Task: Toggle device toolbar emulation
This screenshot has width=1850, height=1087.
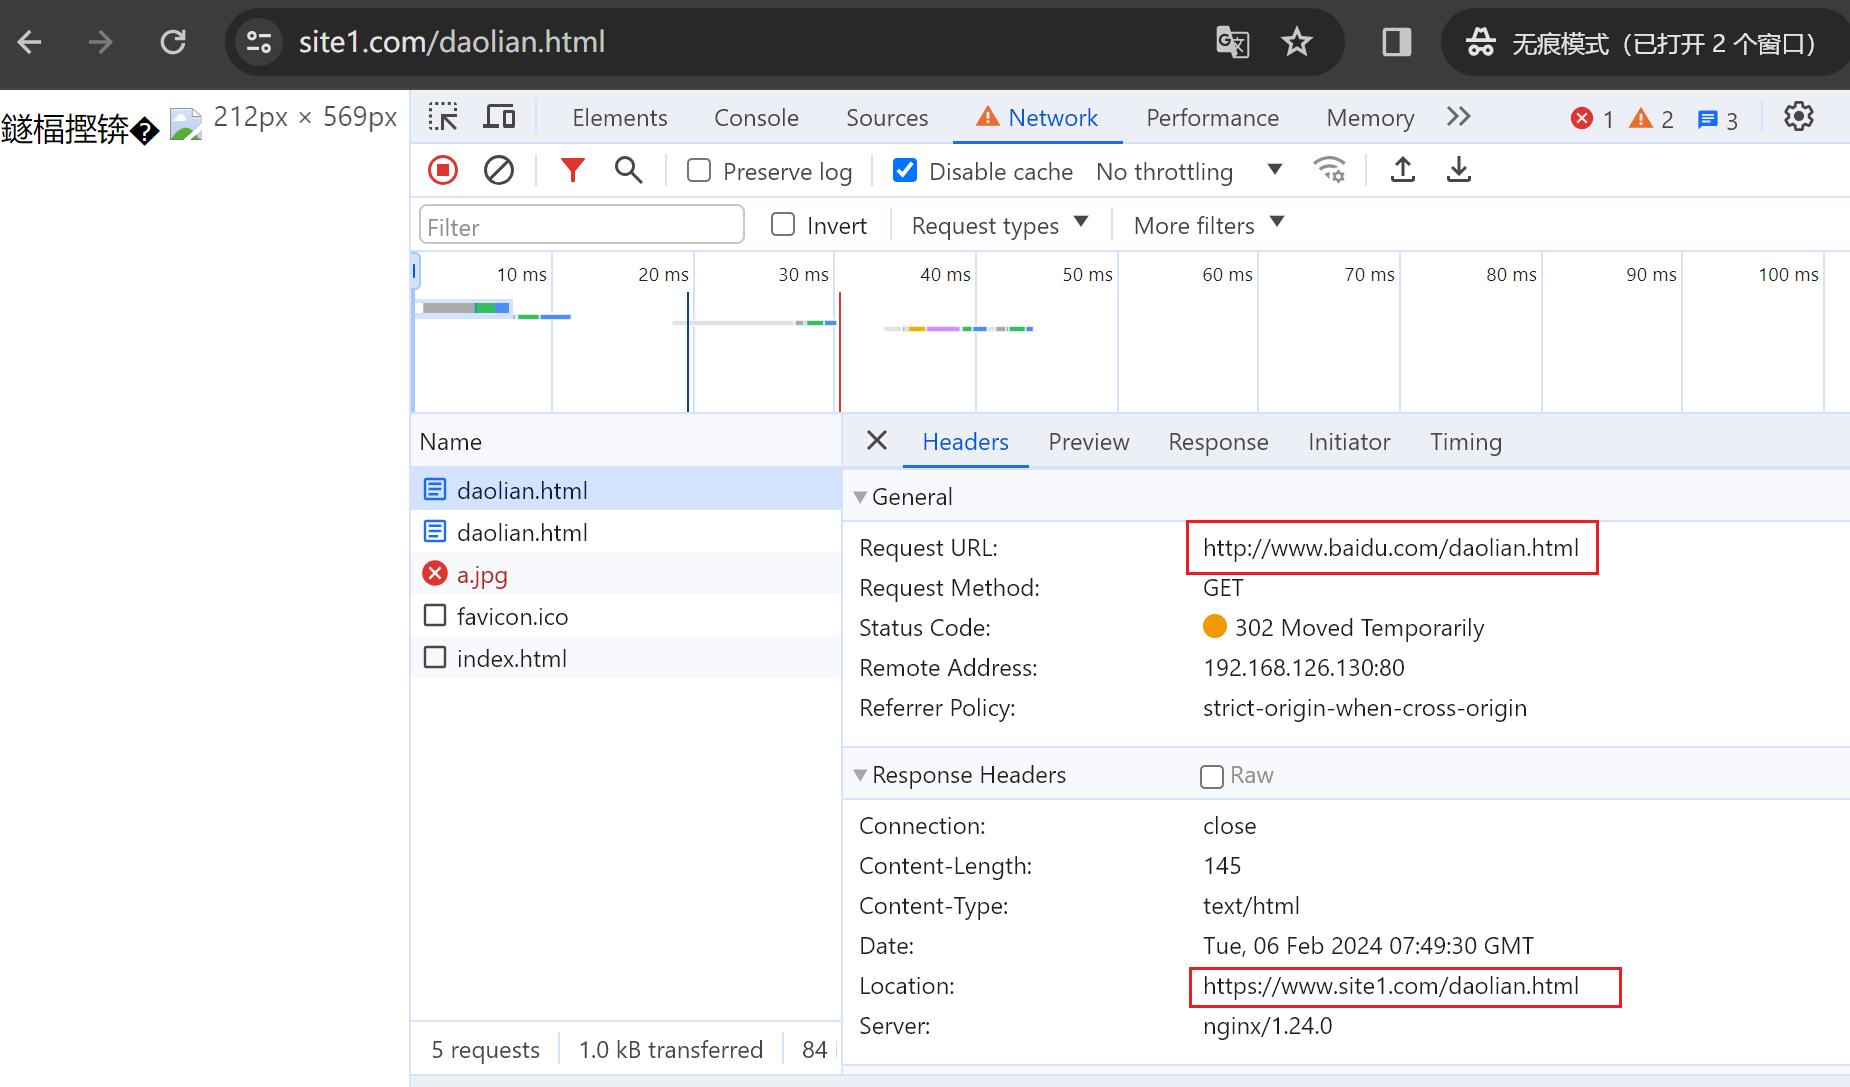Action: pos(499,117)
